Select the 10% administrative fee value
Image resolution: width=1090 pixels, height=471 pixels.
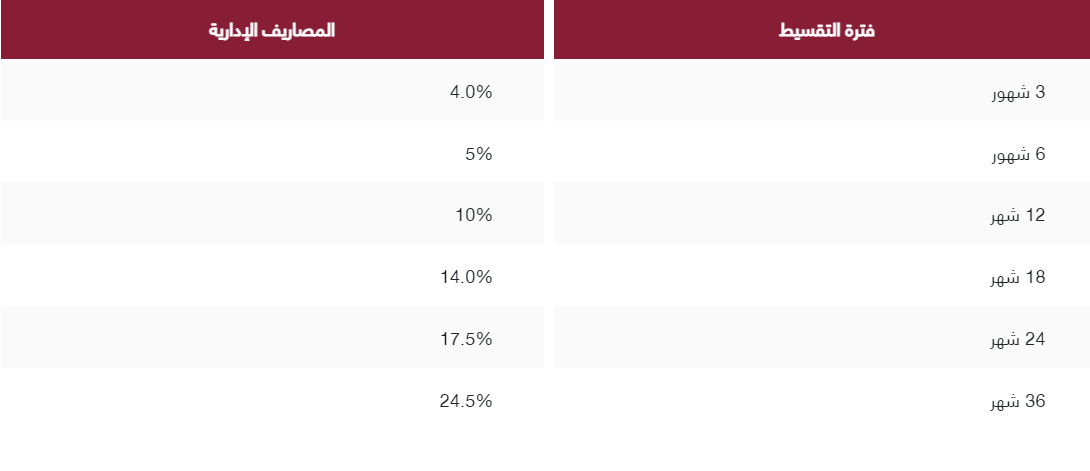pos(474,216)
